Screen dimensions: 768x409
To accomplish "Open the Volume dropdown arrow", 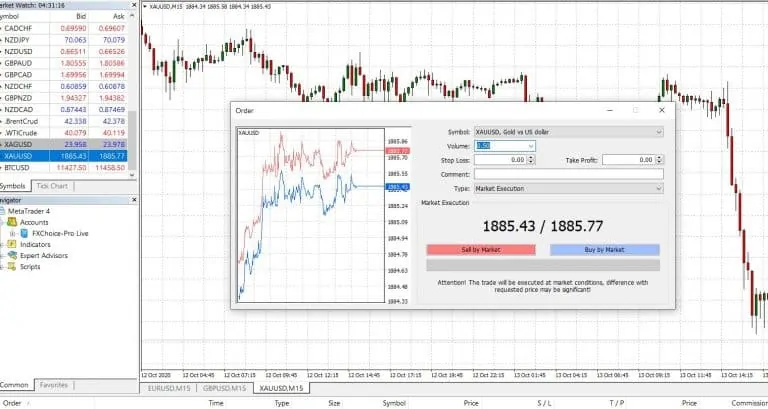I will coord(531,146).
